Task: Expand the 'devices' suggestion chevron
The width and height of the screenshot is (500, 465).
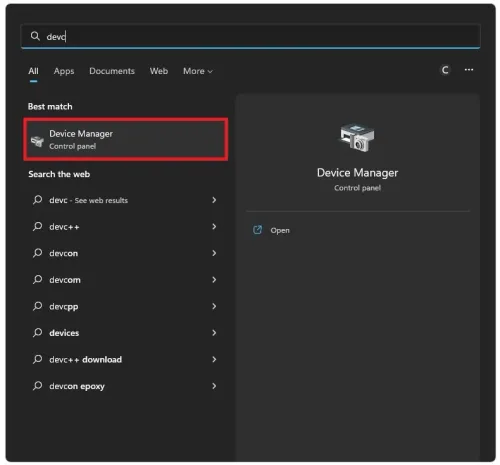Action: 214,333
